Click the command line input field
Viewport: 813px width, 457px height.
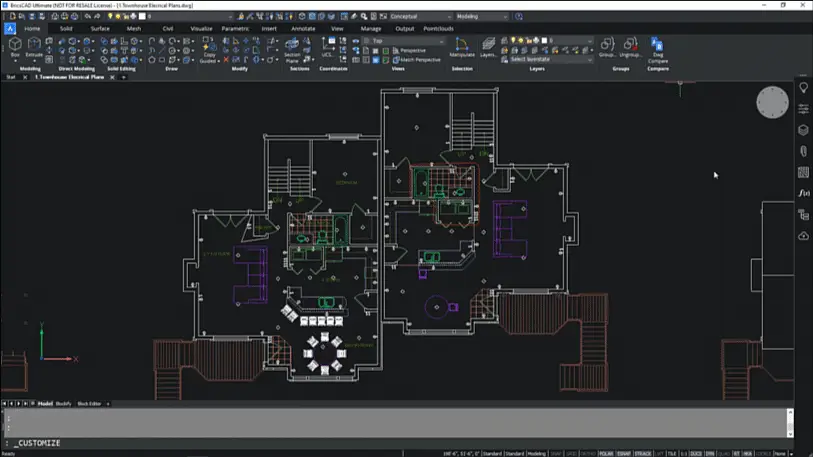click(x=399, y=443)
